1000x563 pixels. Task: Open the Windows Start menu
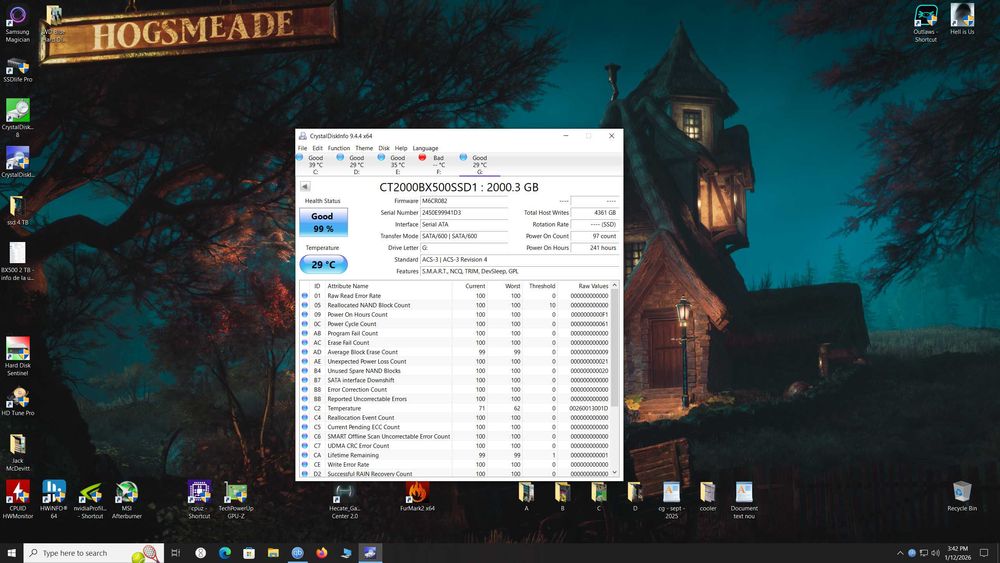click(11, 553)
